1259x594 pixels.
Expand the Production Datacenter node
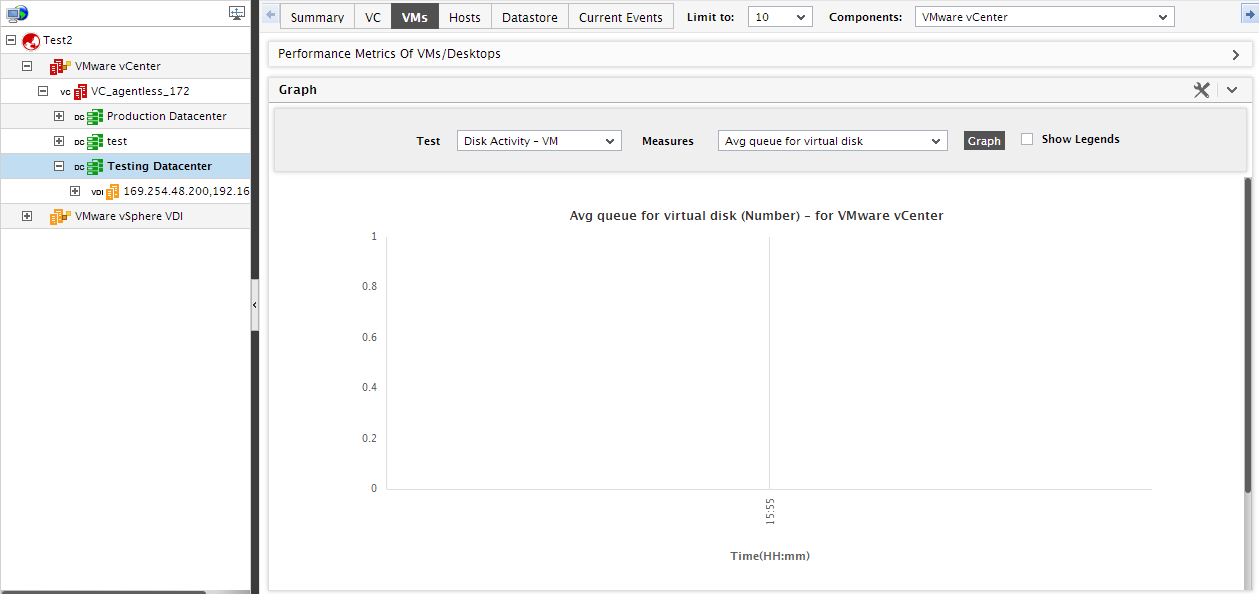(59, 116)
